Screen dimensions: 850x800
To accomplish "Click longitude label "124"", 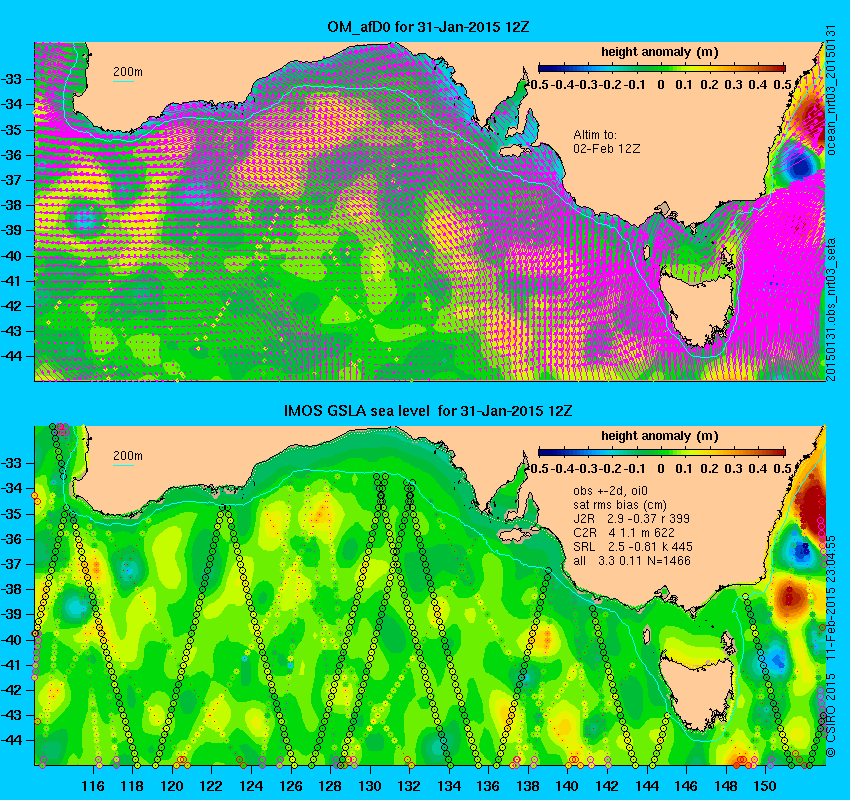I will (x=251, y=786).
